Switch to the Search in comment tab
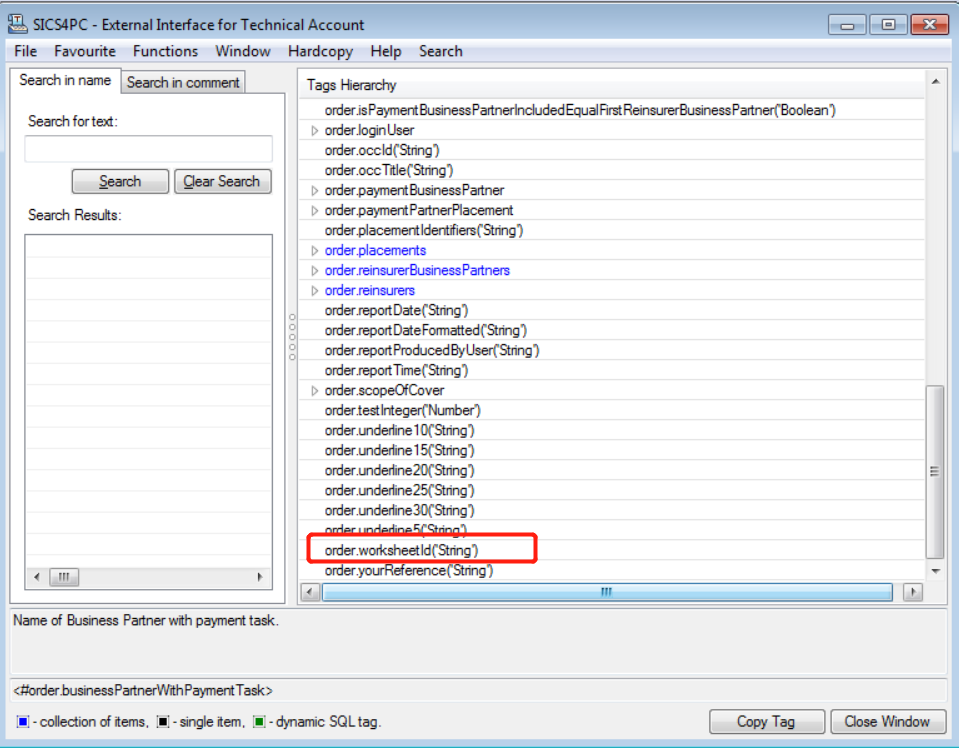 183,82
